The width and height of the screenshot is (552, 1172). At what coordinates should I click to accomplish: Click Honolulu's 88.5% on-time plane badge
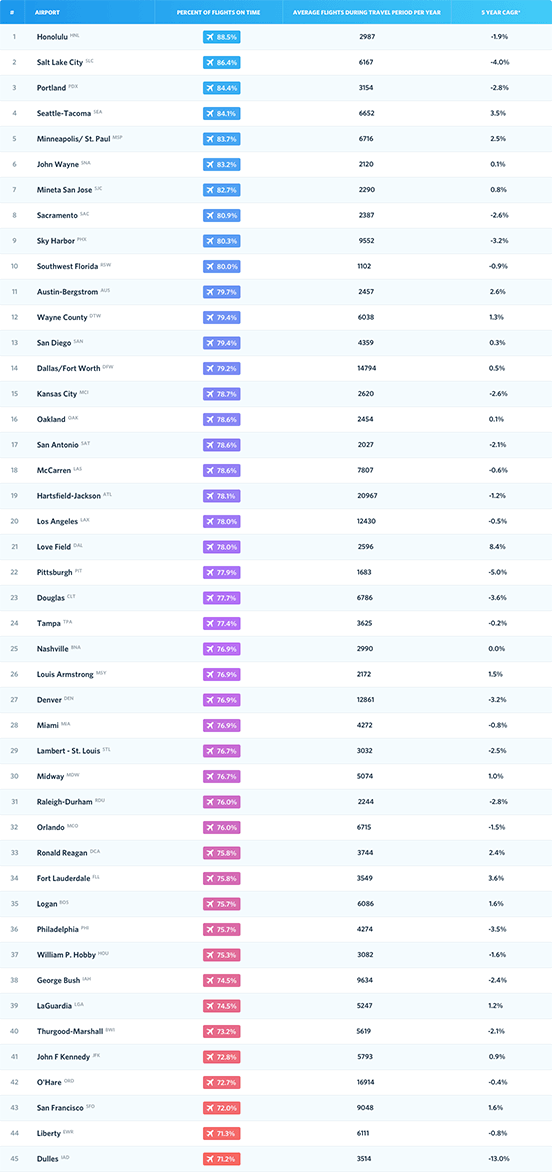222,37
